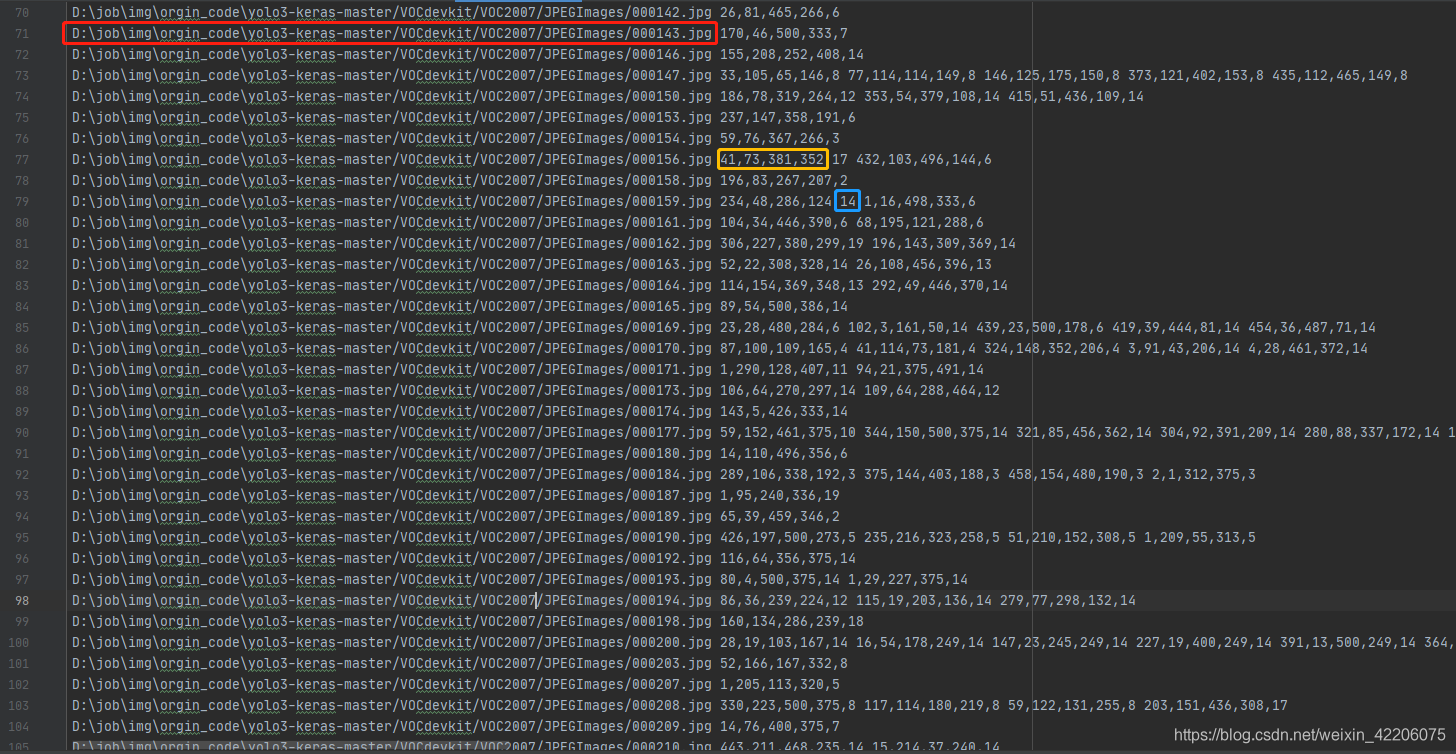Click the annotation text '196,83,267,207,2'
Screen dimensions: 1456x754
point(784,181)
